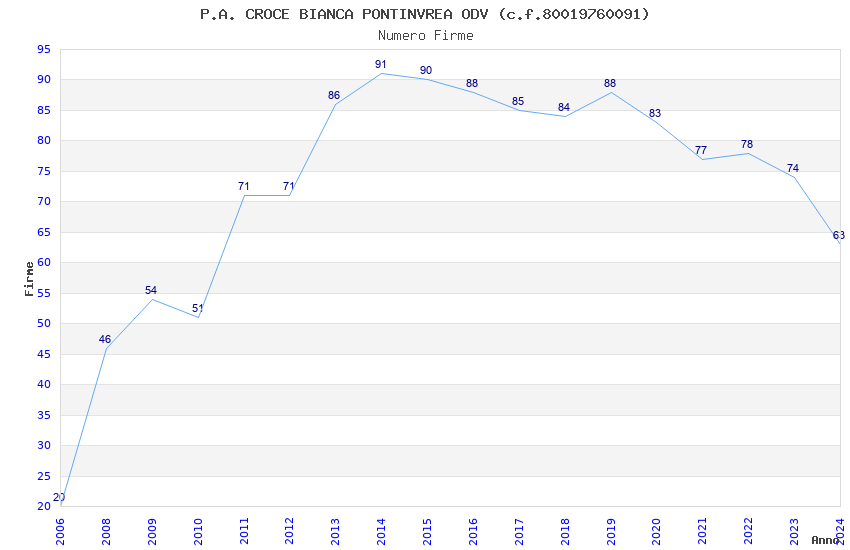Screen dimensions: 850x550
Task: Click data label '46' above the 2008 point
Action: [105, 339]
